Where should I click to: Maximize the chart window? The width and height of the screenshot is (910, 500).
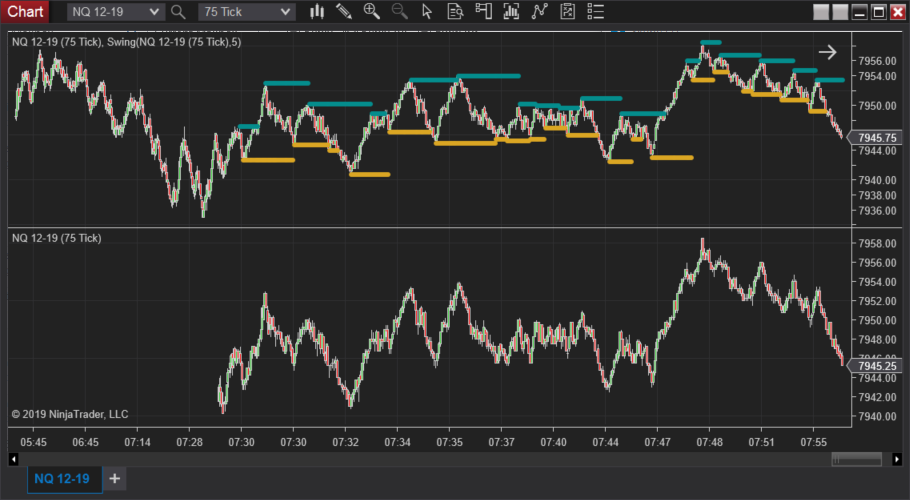pyautogui.click(x=879, y=12)
